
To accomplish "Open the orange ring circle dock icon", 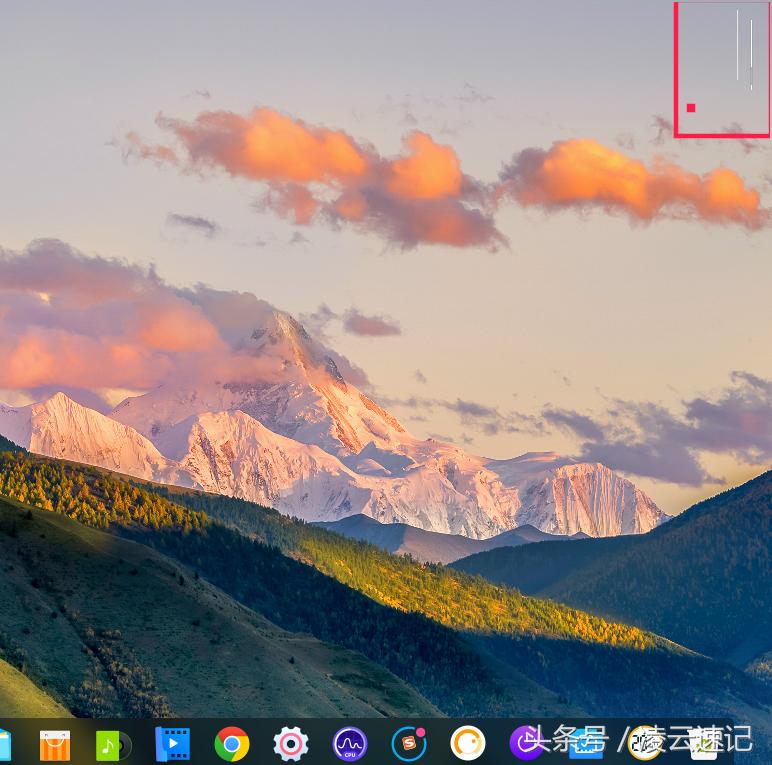I will pyautogui.click(x=468, y=743).
